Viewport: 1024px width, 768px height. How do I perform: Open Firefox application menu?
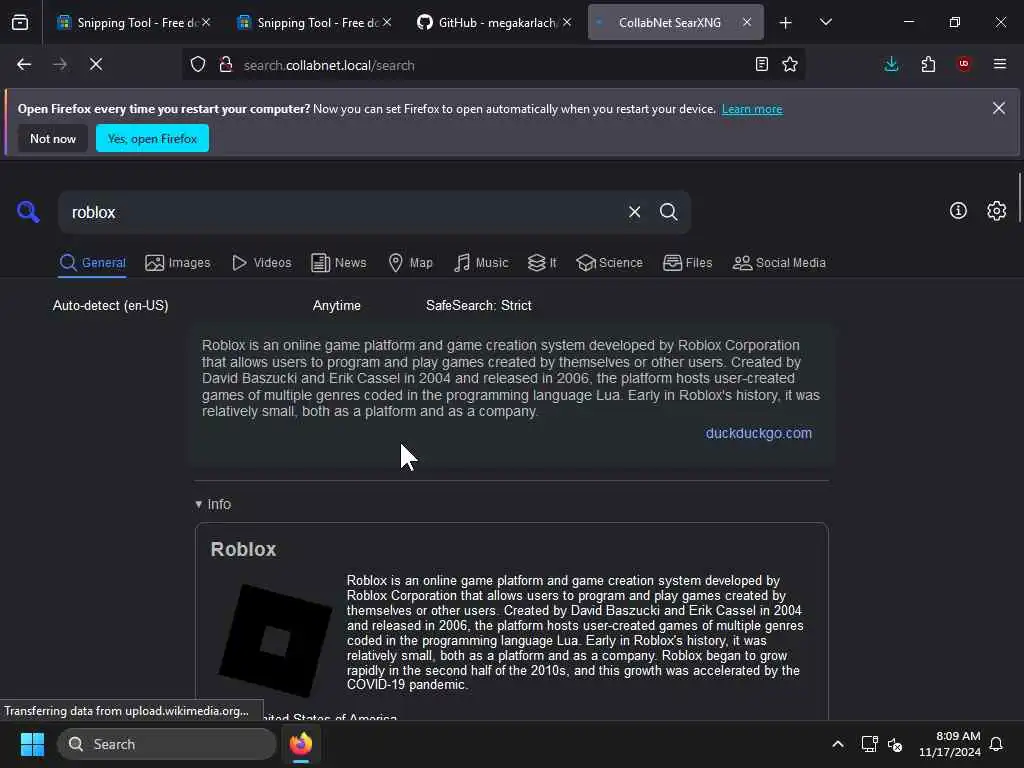click(x=1000, y=64)
